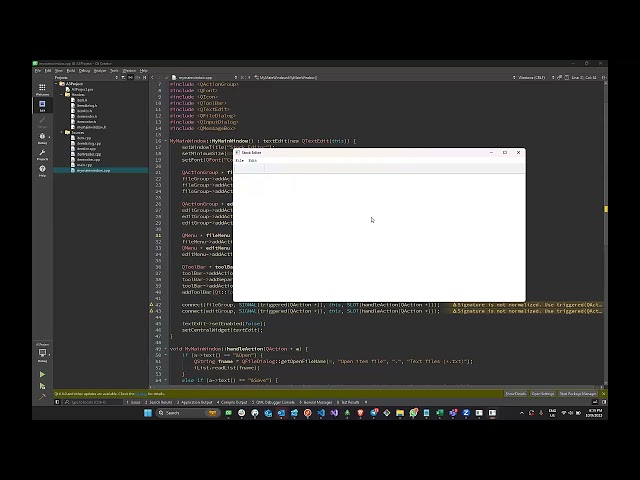This screenshot has width=640, height=480.
Task: Toggle the left sidebar visibility button
Action: [57, 402]
